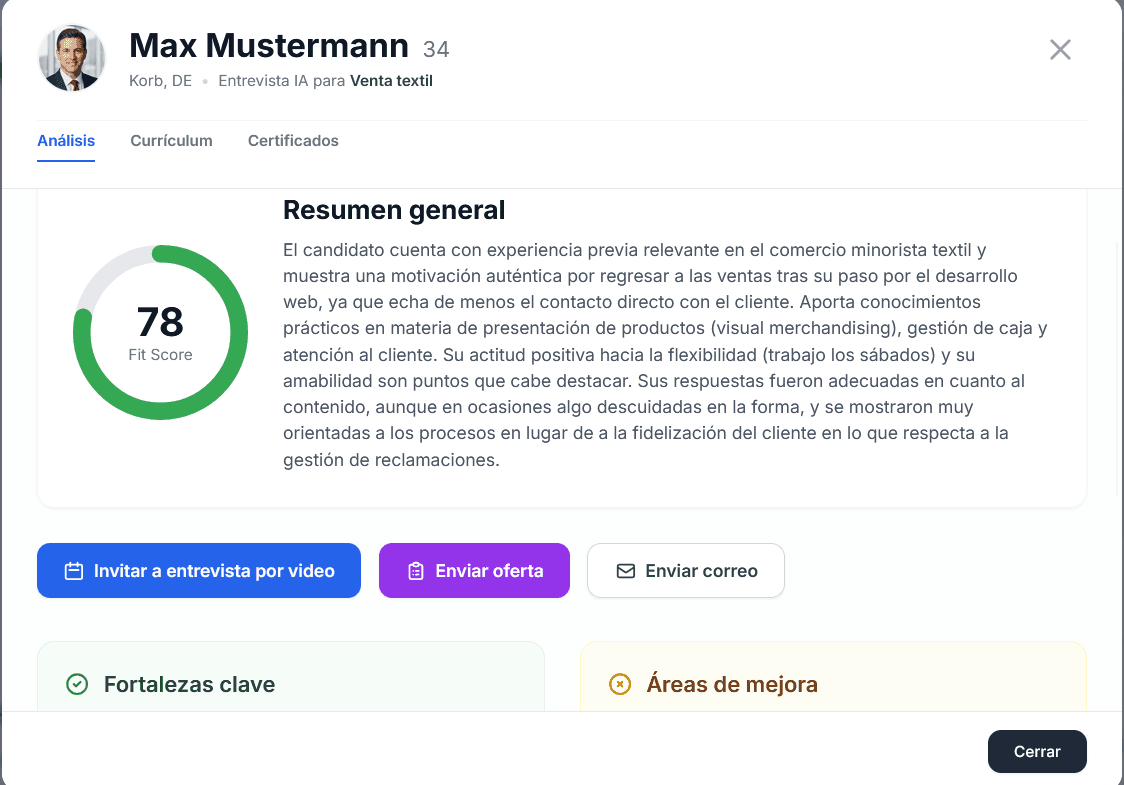Click the candidate name Max Mustermann

click(269, 46)
